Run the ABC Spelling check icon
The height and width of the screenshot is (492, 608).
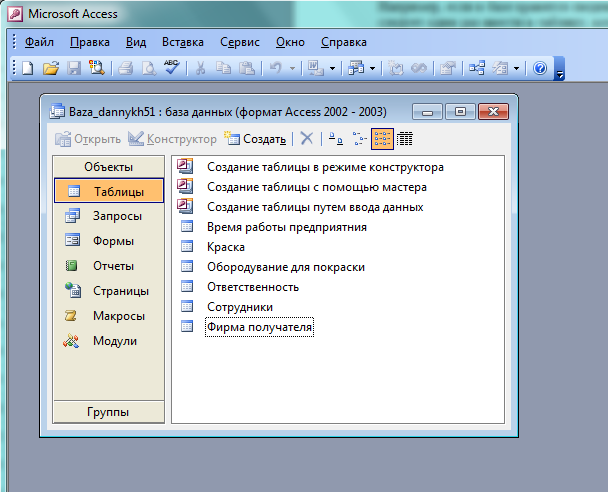[172, 67]
